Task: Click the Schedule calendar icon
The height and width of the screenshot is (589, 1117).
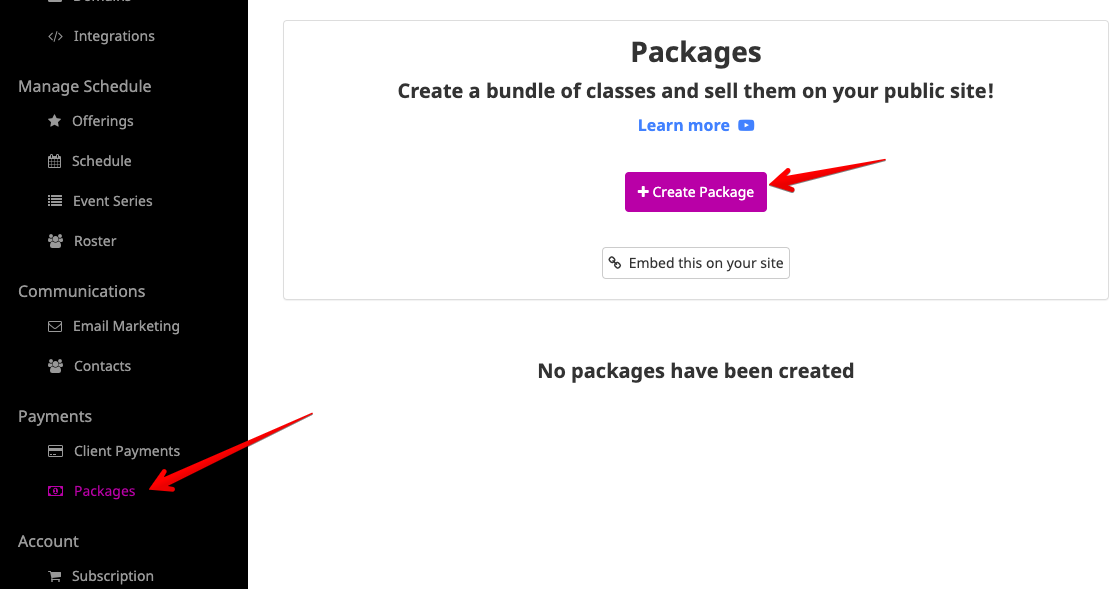Action: click(54, 161)
